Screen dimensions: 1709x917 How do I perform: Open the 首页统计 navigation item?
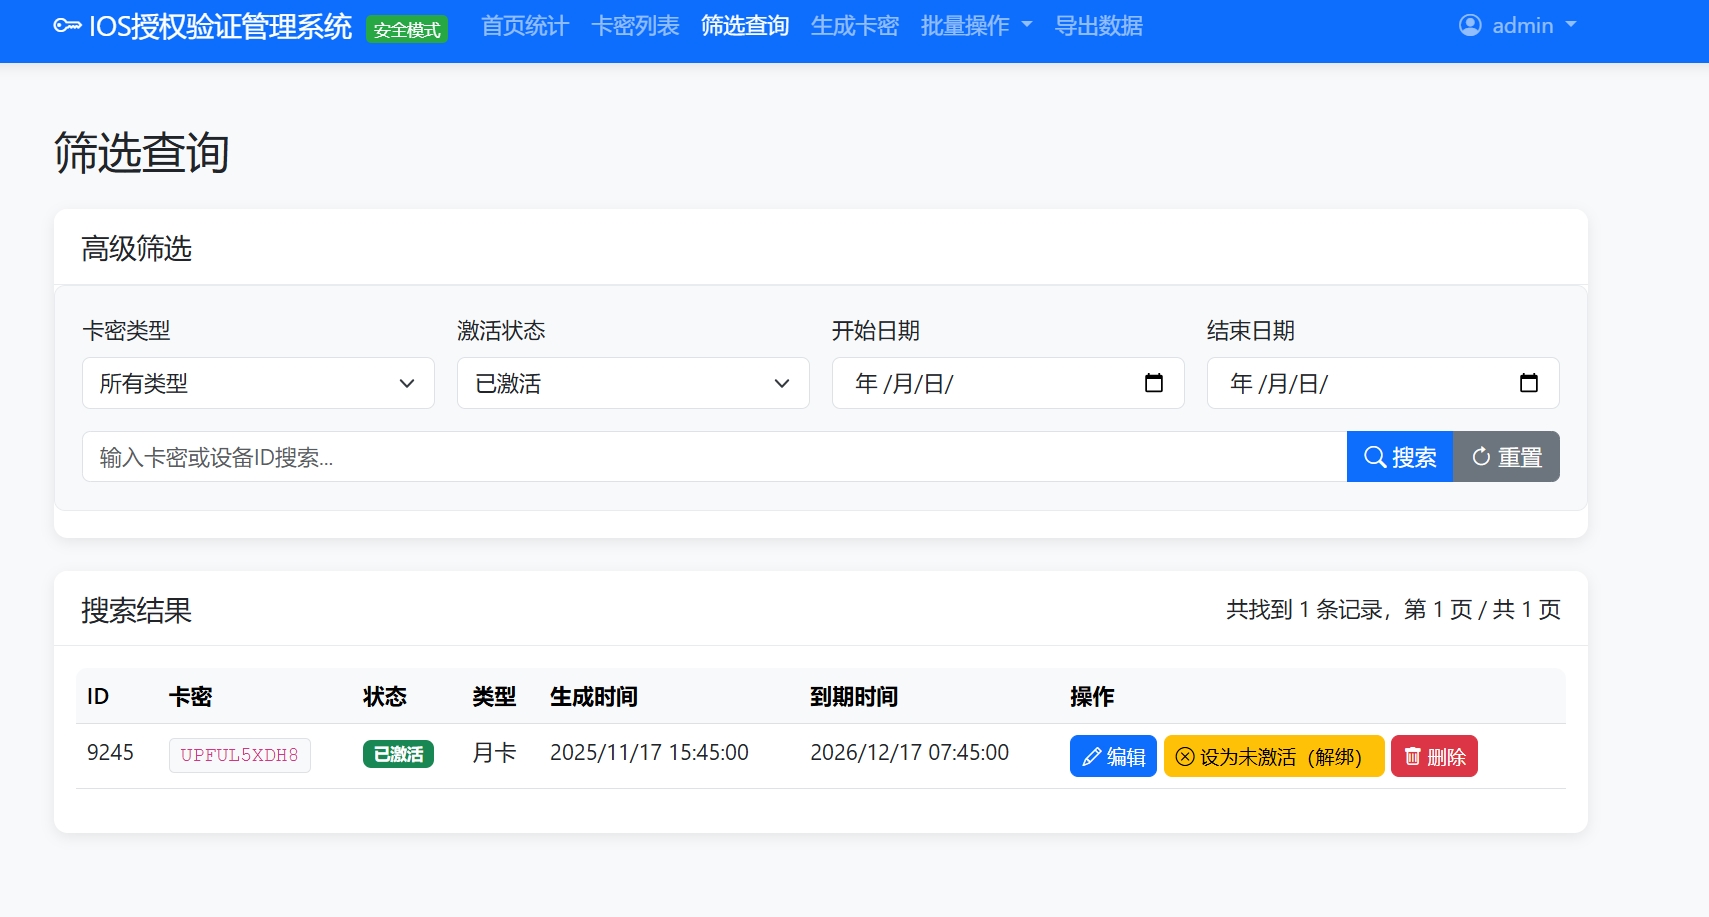pos(523,26)
